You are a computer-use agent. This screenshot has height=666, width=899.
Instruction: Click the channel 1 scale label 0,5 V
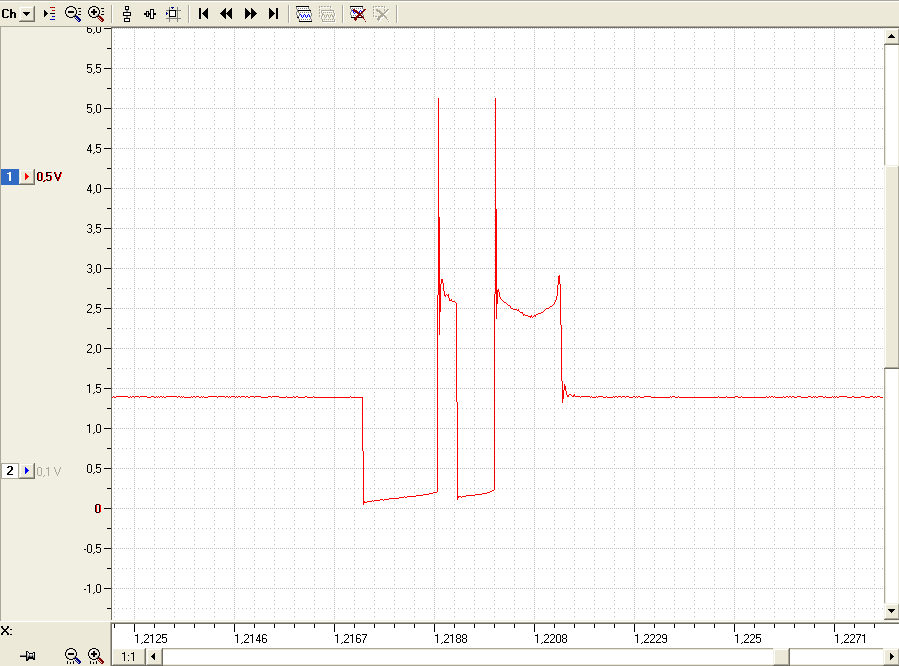49,177
